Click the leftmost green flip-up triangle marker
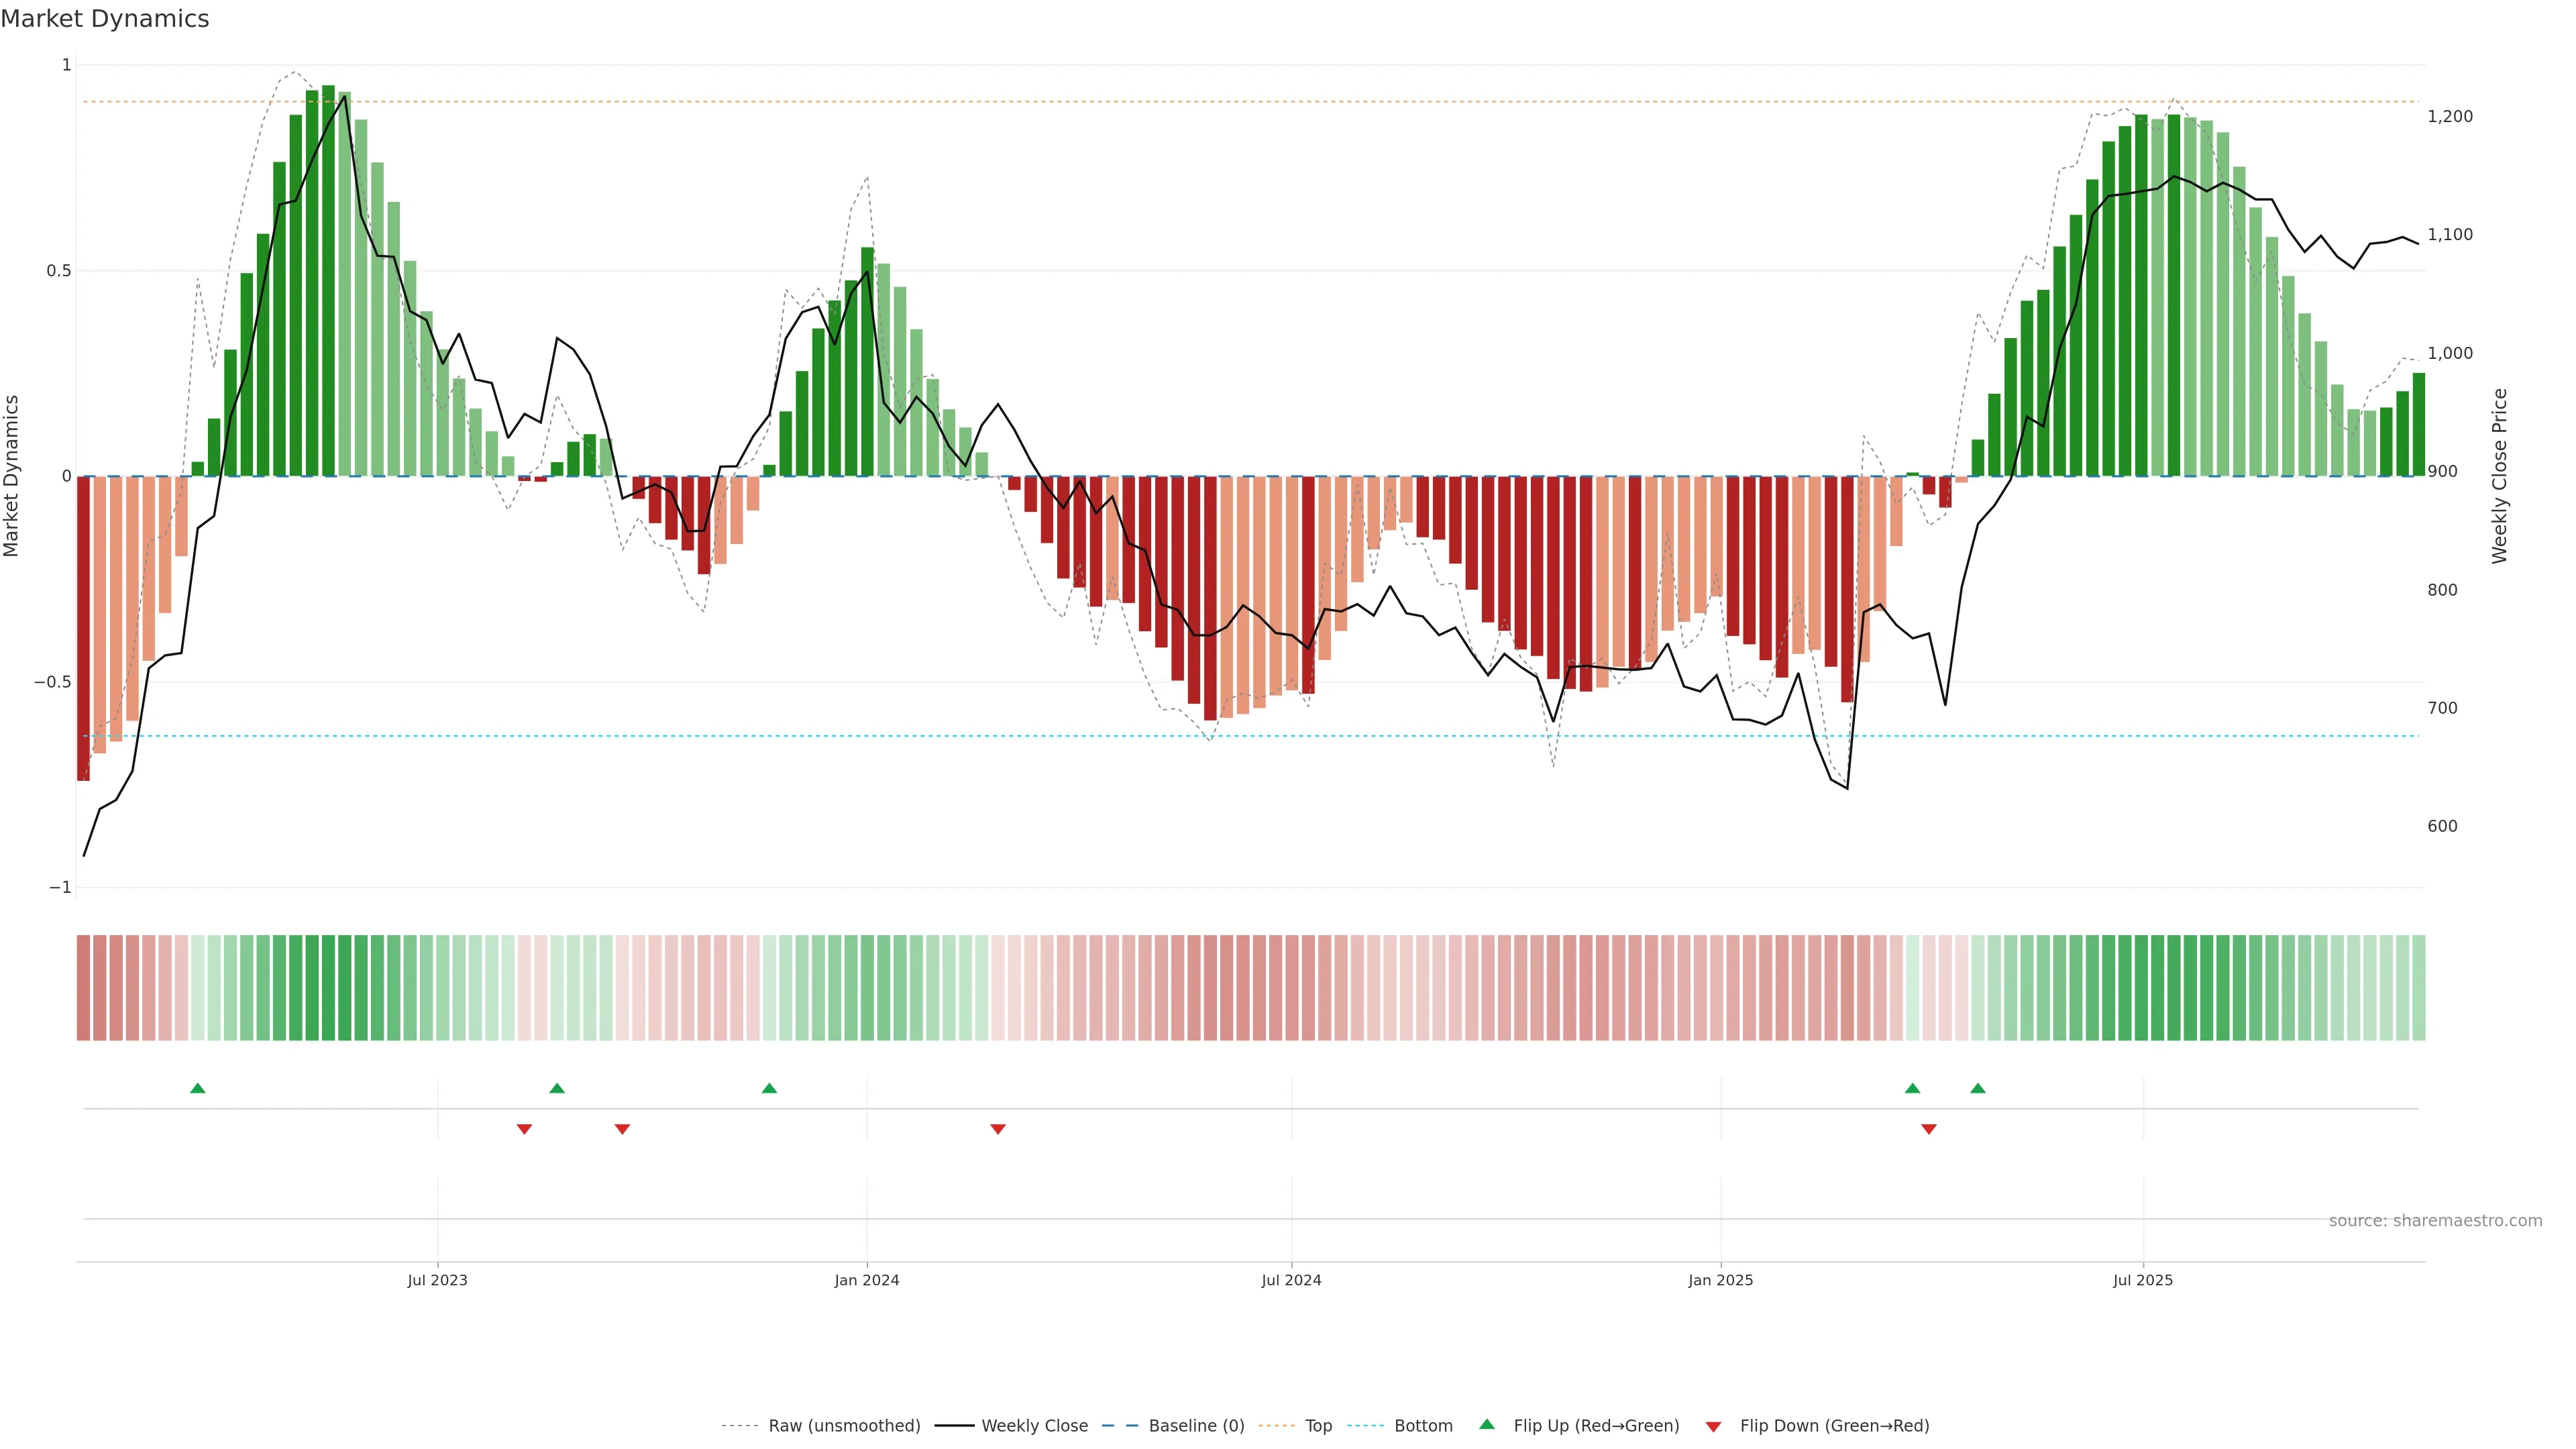Image resolution: width=2576 pixels, height=1449 pixels. pos(198,1088)
